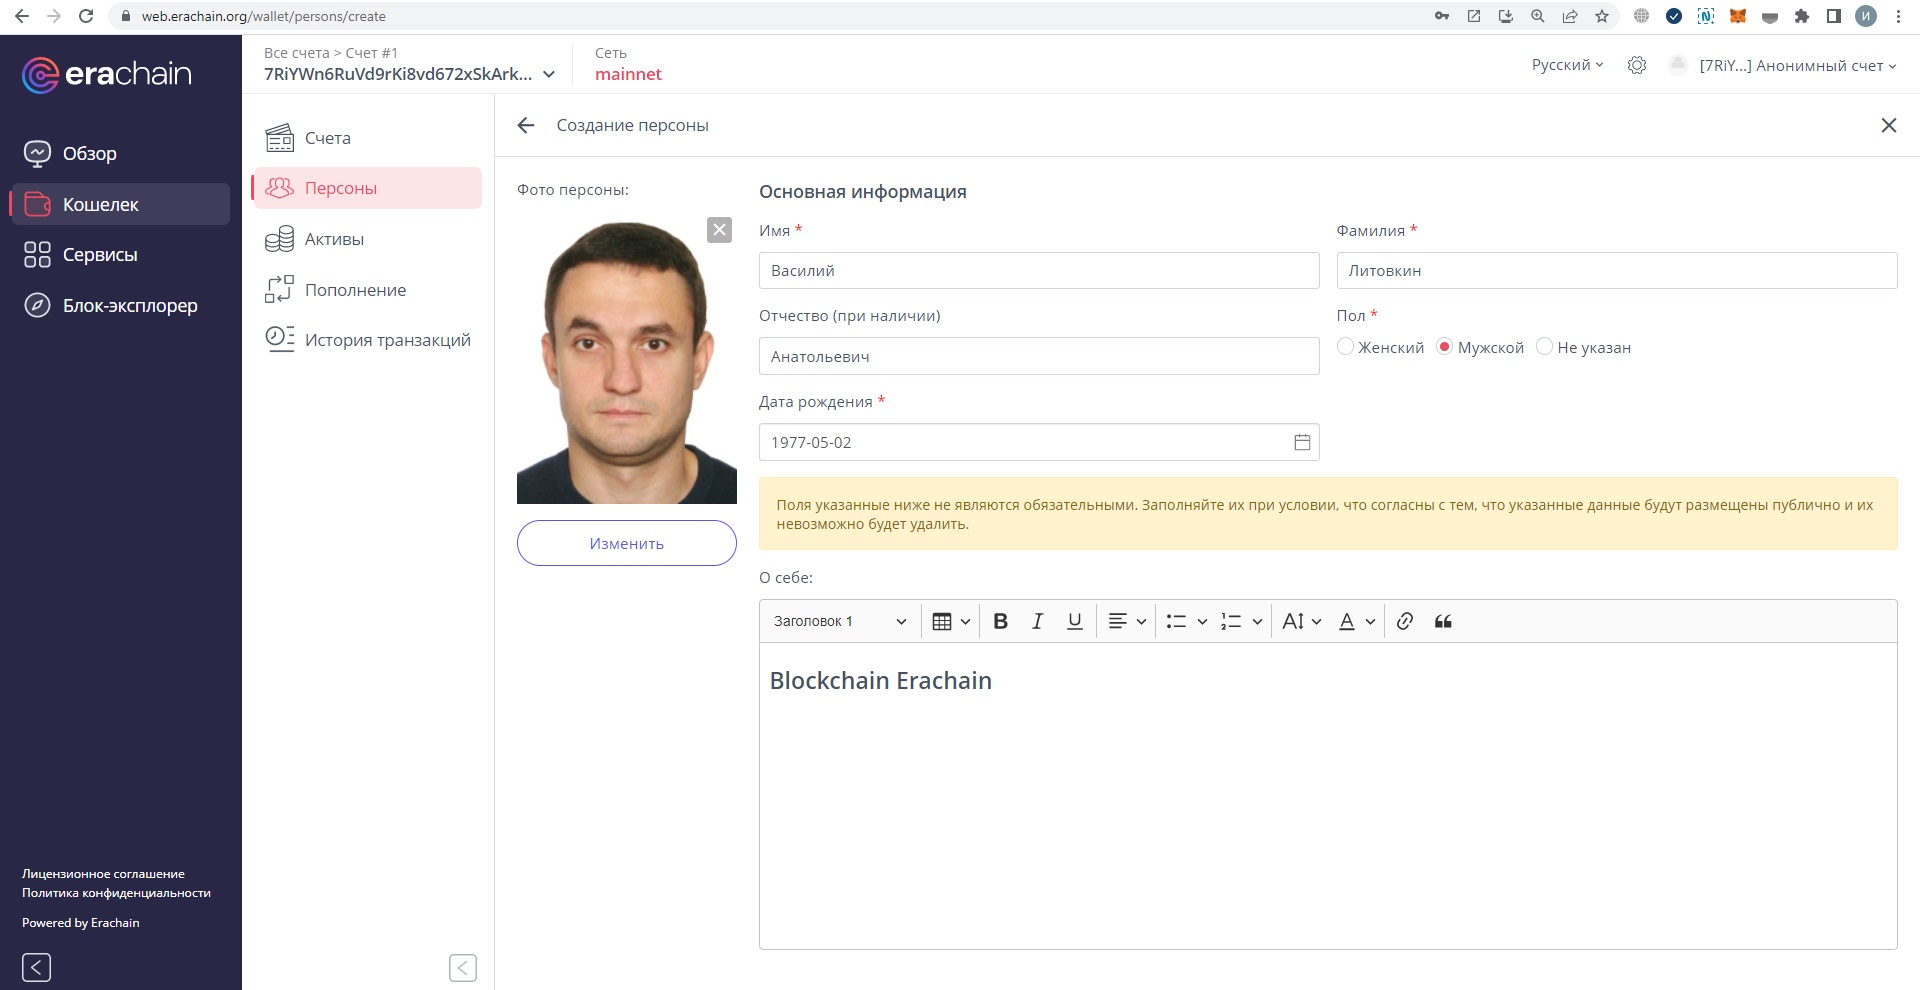
Task: Open Активы in the wallet menu
Action: pos(334,239)
